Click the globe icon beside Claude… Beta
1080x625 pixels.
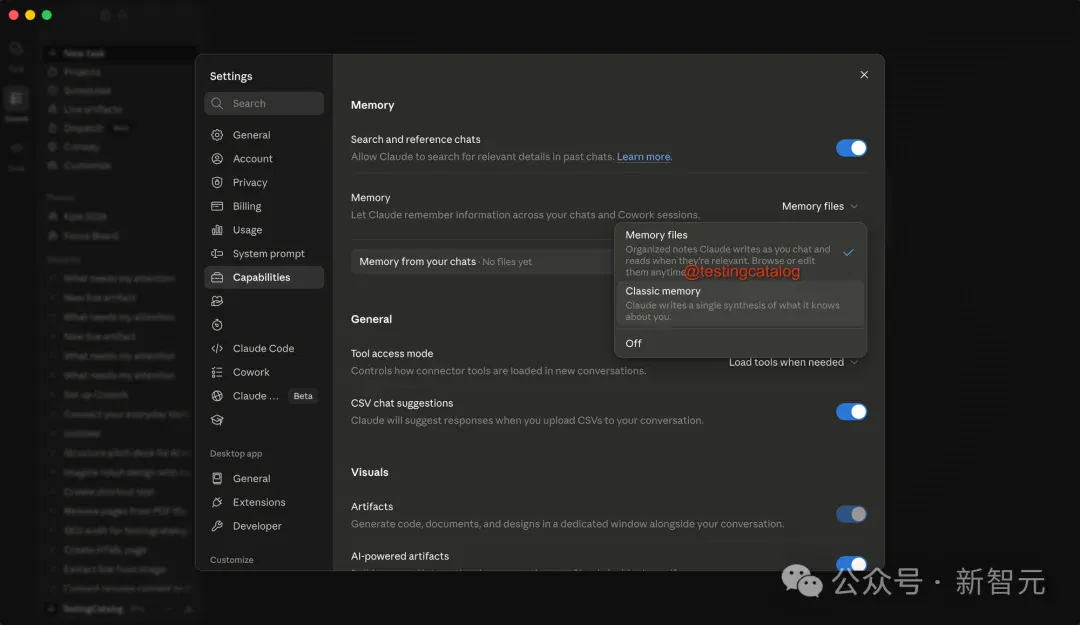[x=217, y=396]
